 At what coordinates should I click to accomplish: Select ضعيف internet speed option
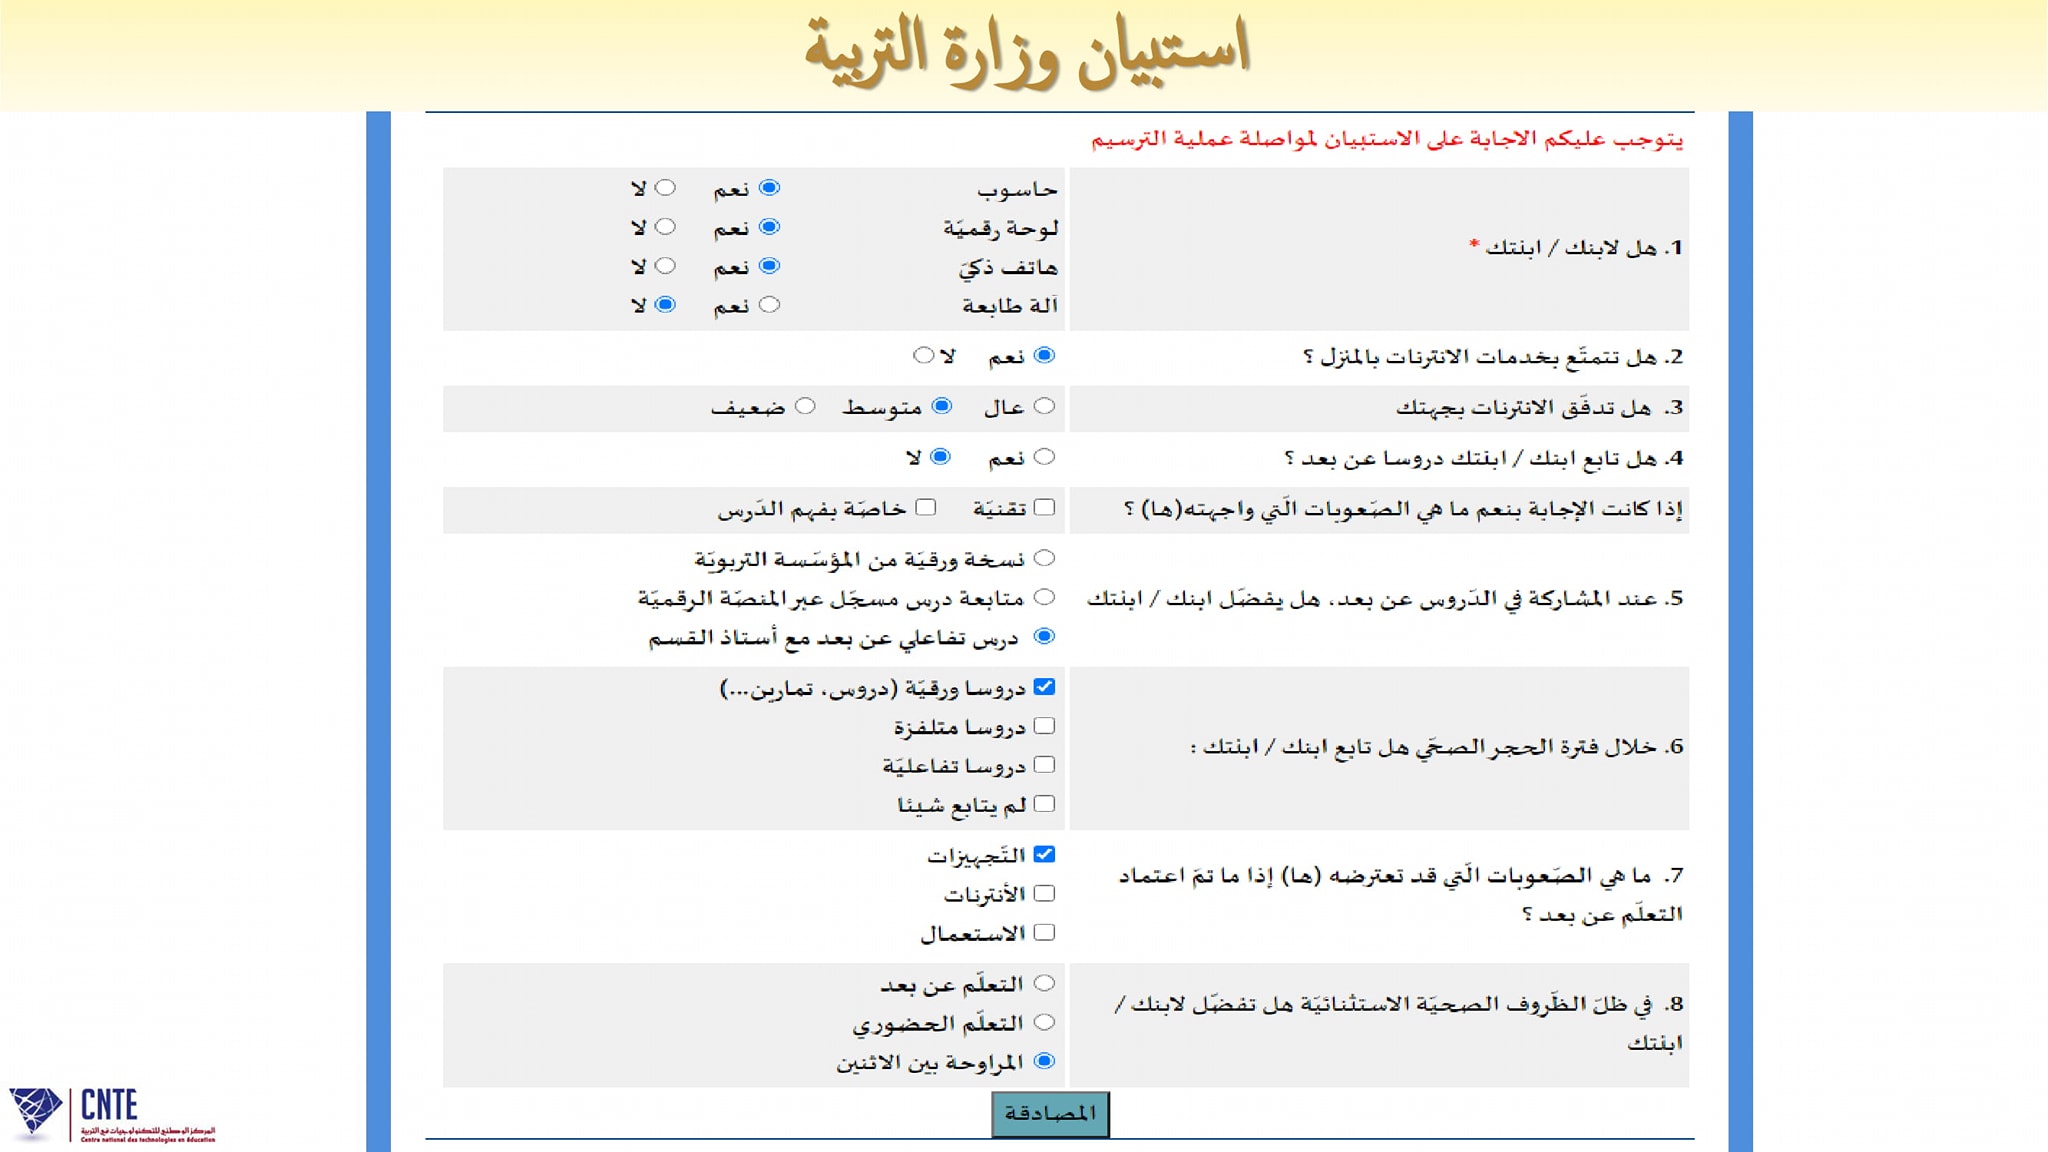pos(805,406)
